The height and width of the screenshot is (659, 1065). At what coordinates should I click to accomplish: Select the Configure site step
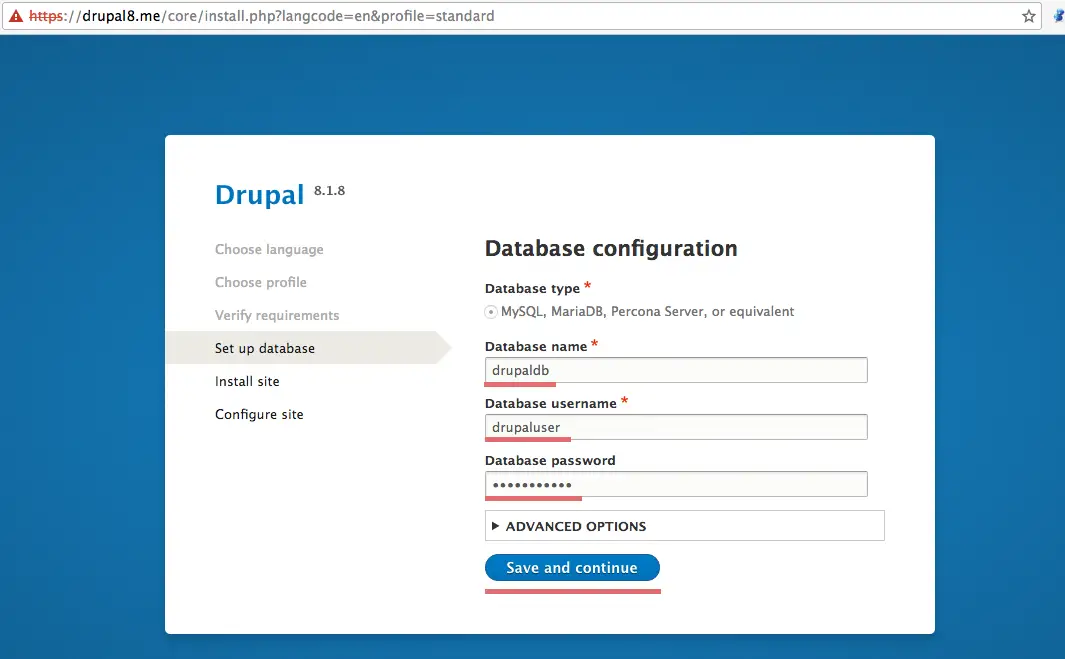259,414
